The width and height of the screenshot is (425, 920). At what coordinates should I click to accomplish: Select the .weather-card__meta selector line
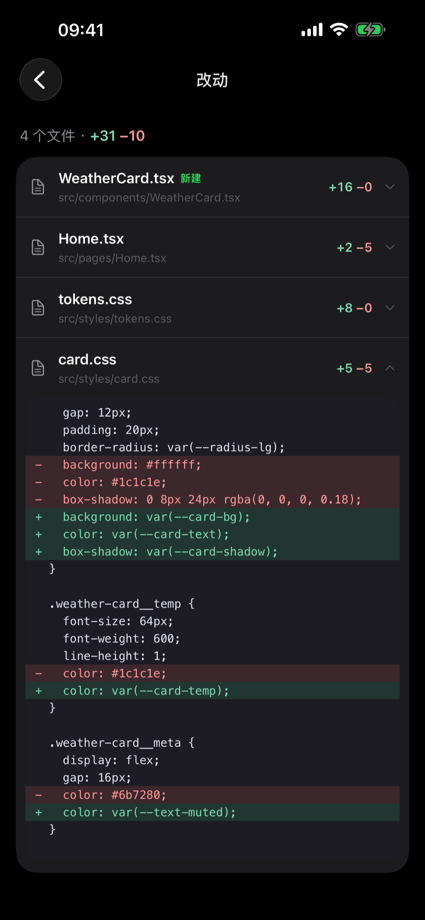pos(212,743)
